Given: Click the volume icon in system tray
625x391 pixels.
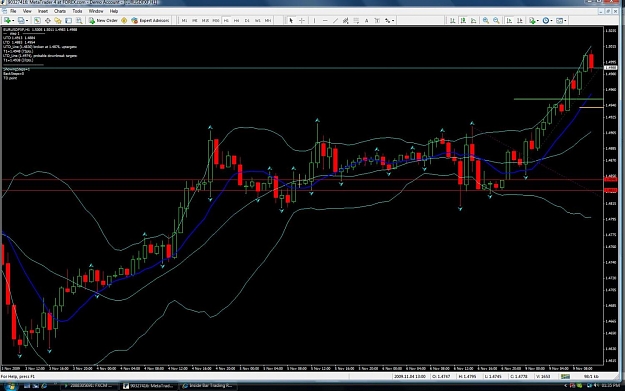Looking at the screenshot, I should 597,386.
